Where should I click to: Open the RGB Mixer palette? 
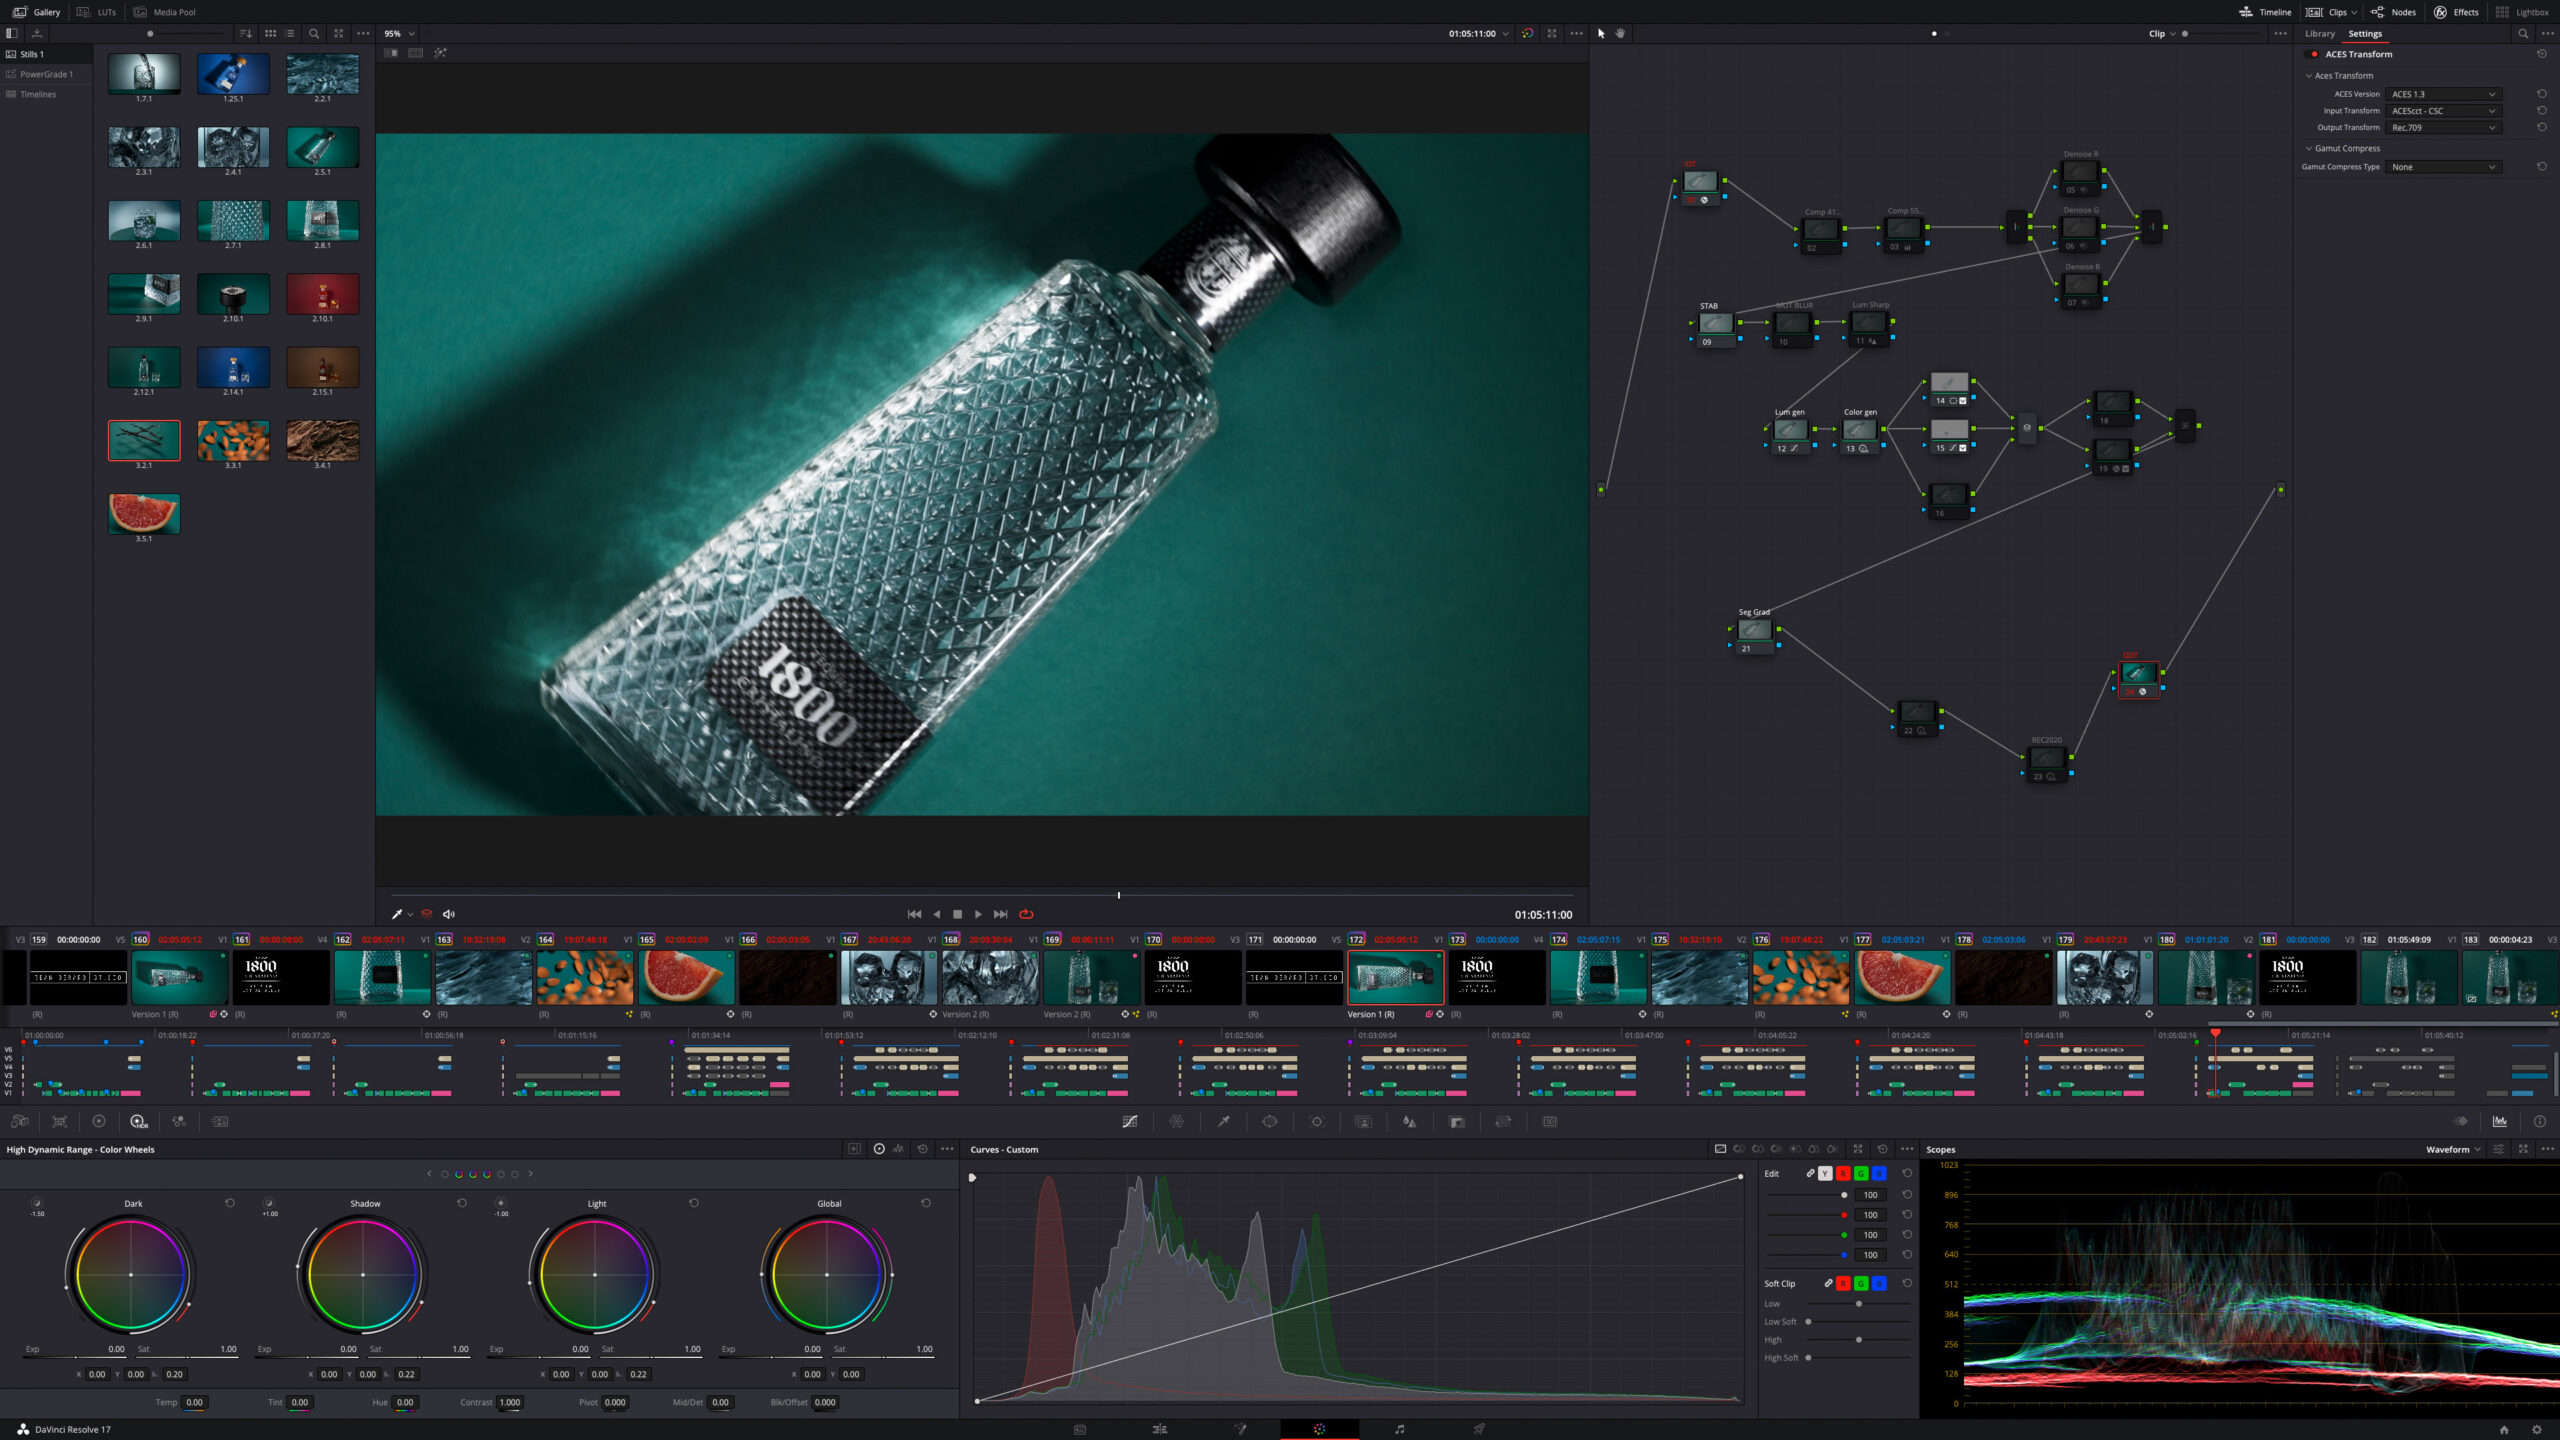[179, 1121]
